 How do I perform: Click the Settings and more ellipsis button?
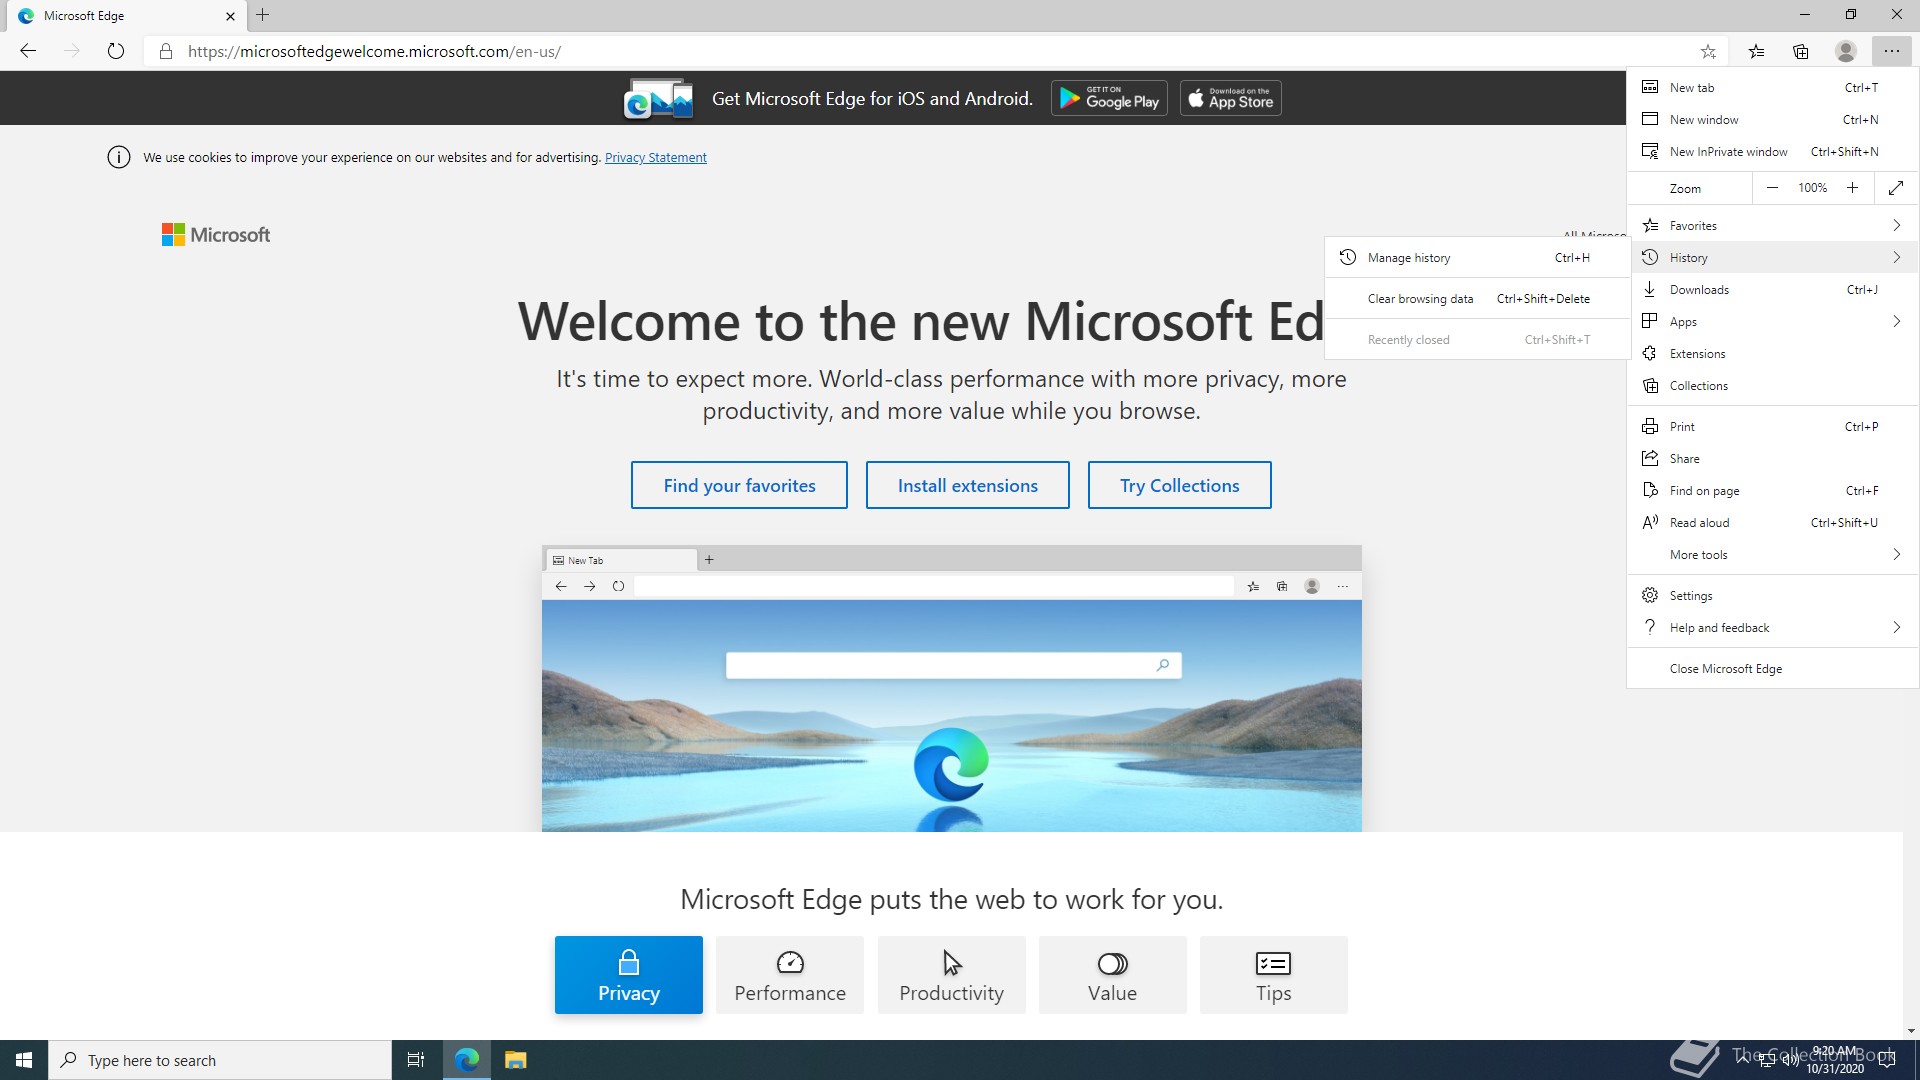1891,51
